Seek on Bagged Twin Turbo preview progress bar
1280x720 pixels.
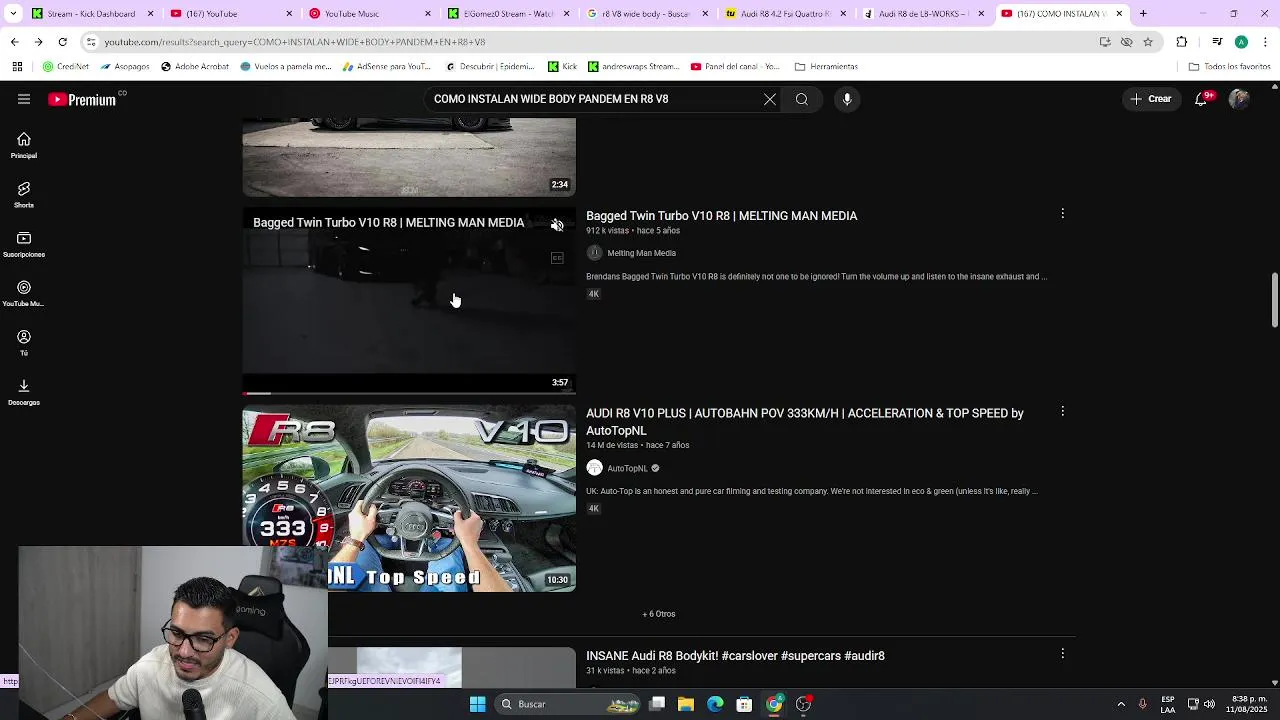coord(409,393)
